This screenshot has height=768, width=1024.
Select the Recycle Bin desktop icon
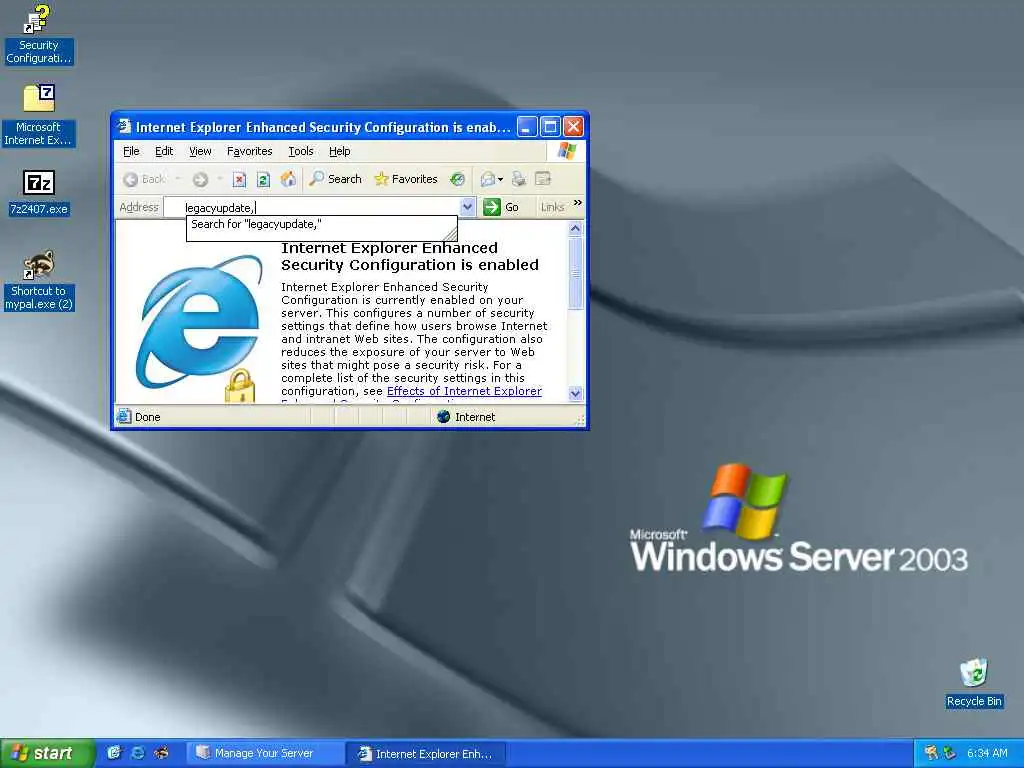(x=974, y=683)
